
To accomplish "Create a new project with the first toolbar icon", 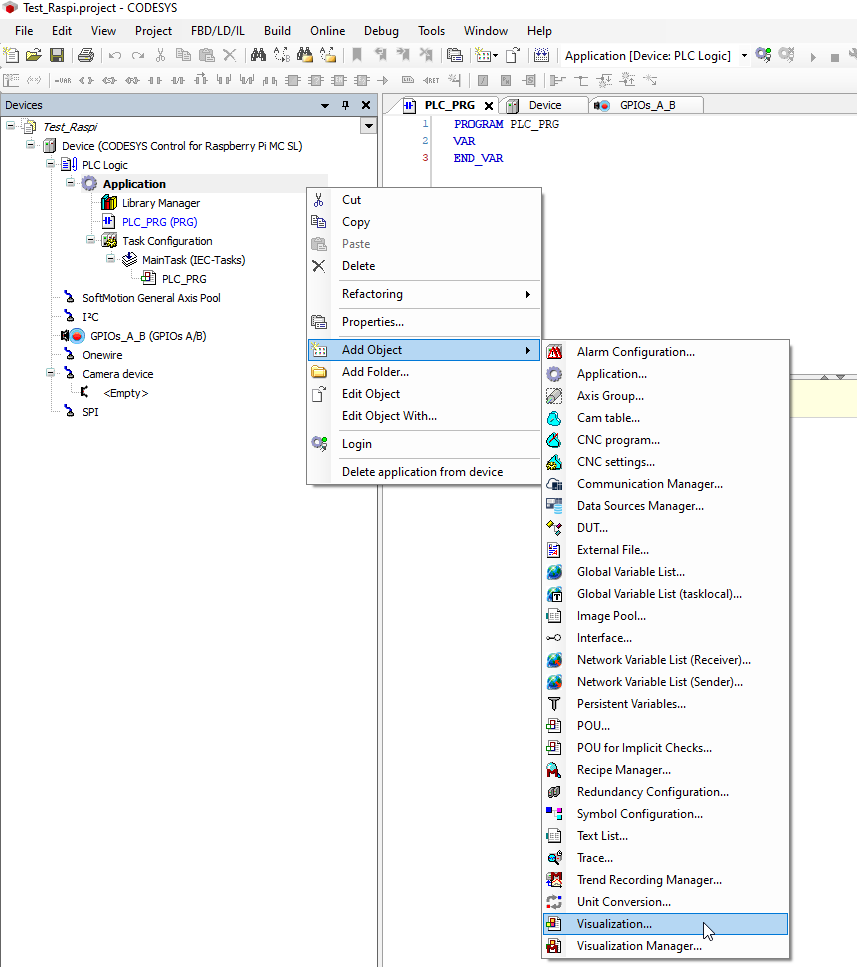I will tap(11, 54).
